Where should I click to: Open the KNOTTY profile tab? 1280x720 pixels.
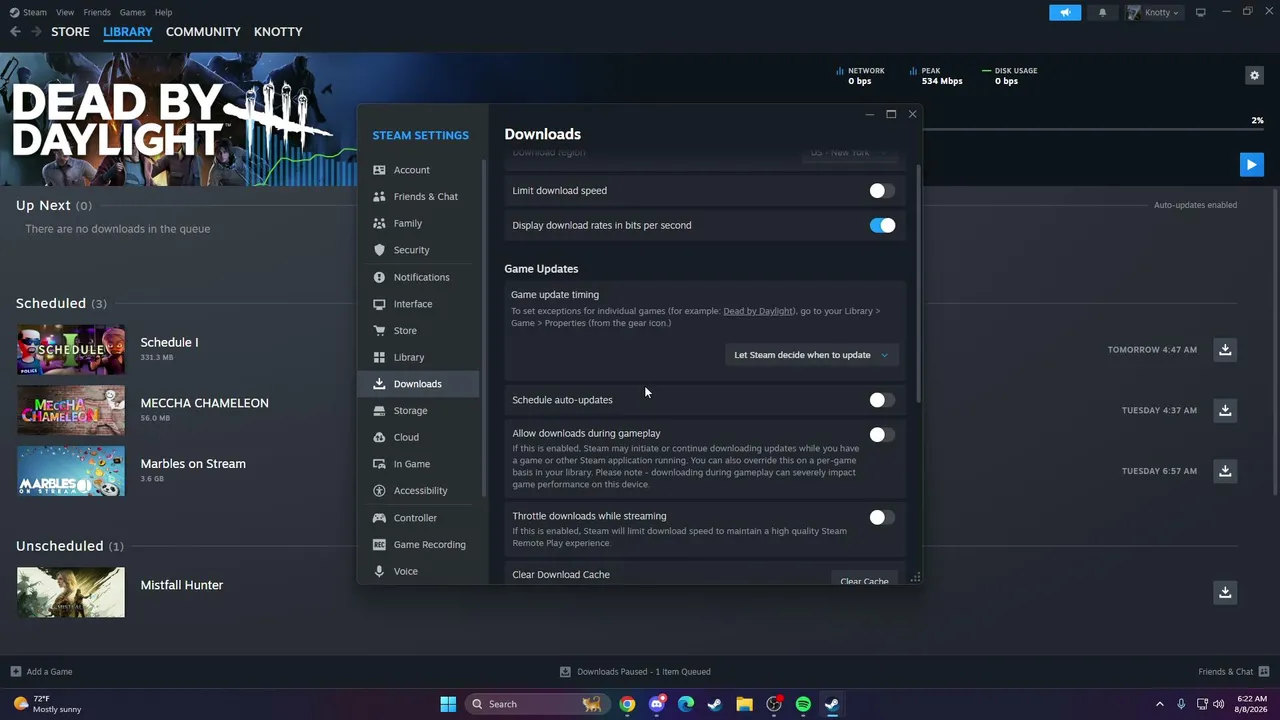[x=278, y=32]
